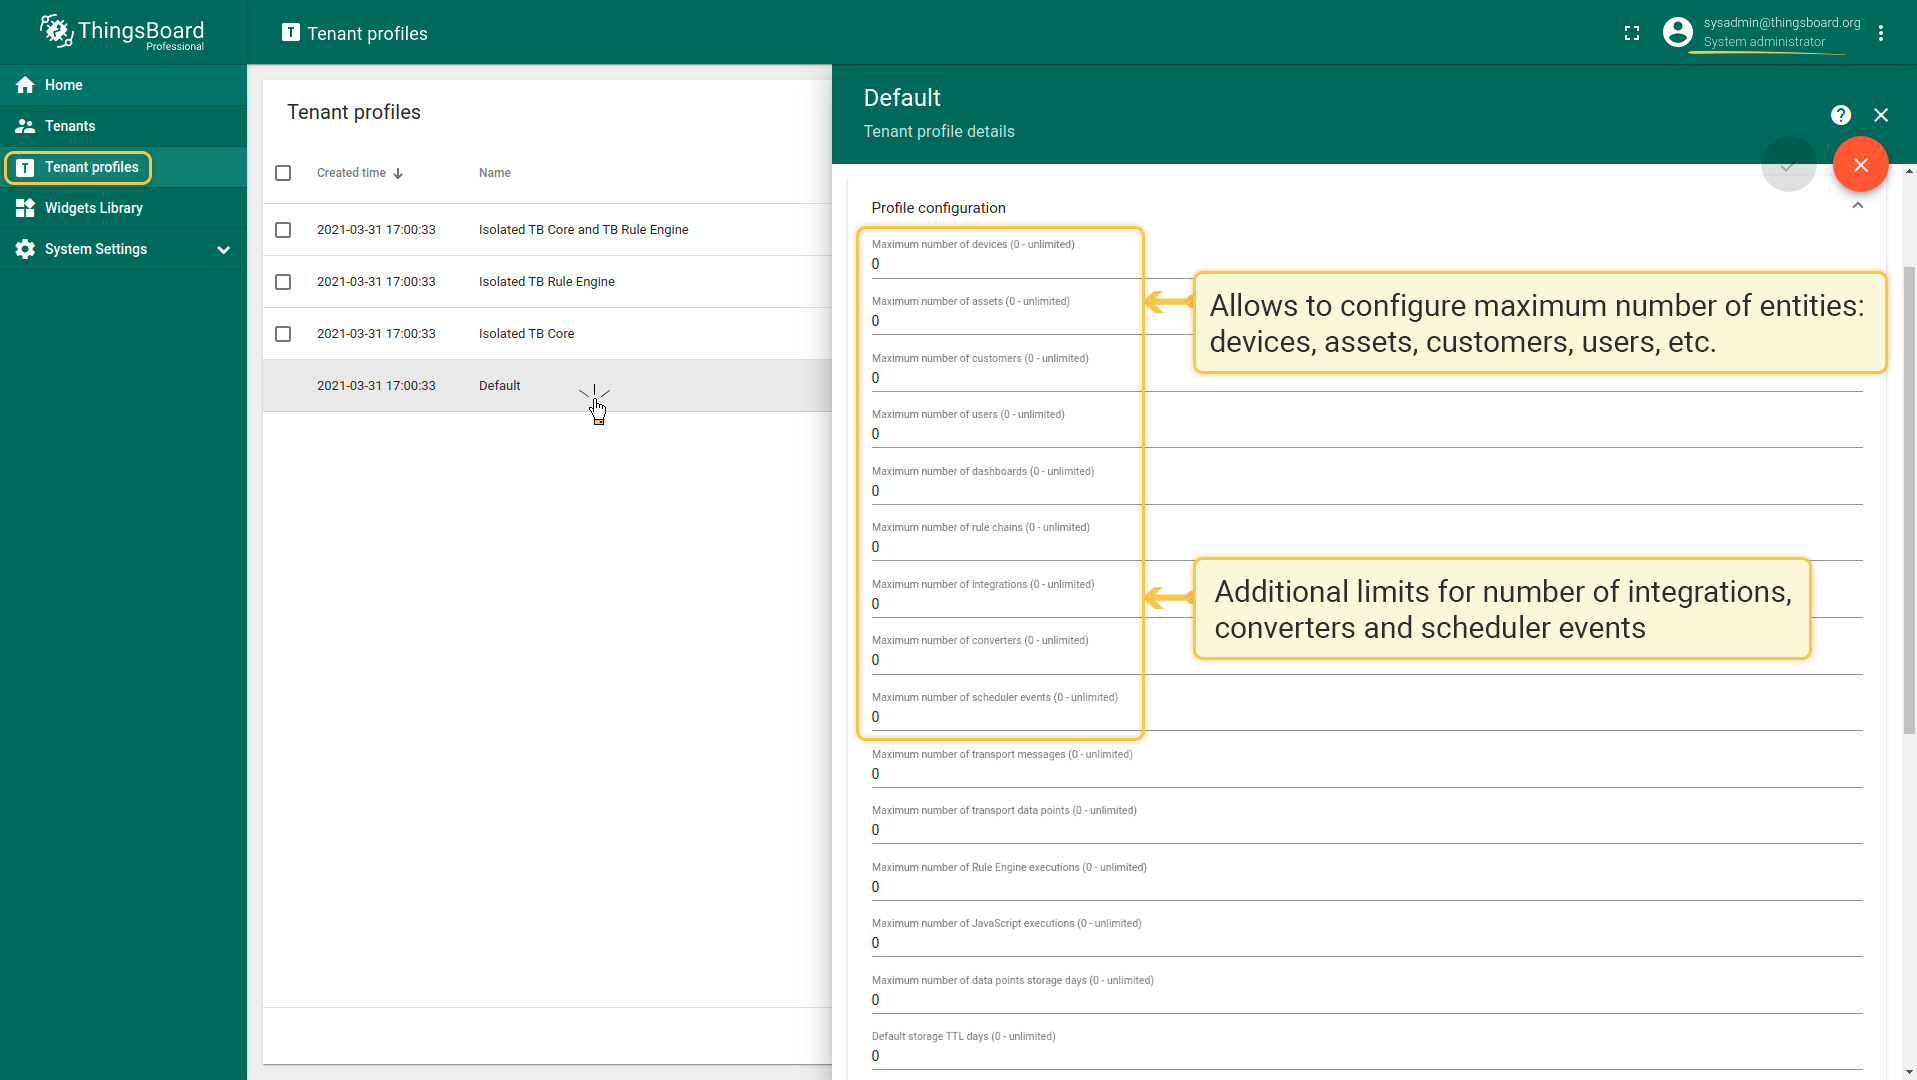
Task: Navigate to Home in sidebar
Action: coord(63,85)
